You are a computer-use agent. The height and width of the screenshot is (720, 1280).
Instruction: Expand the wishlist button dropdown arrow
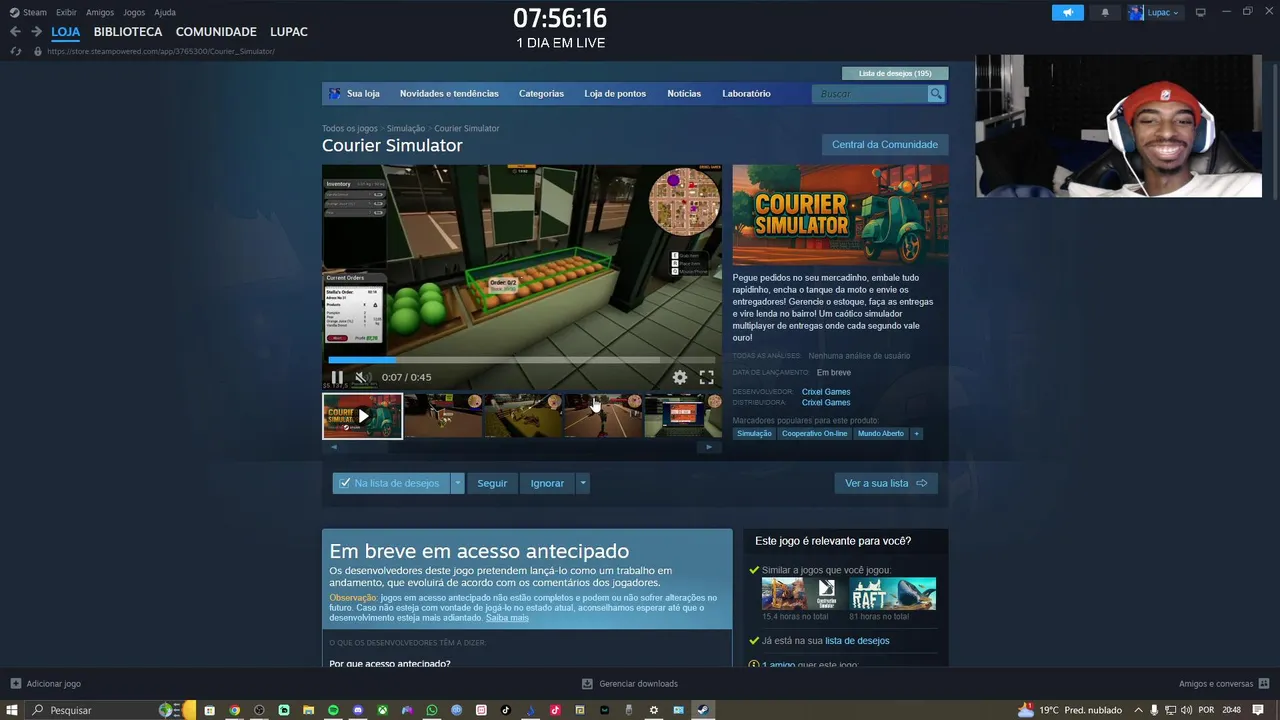pyautogui.click(x=458, y=483)
